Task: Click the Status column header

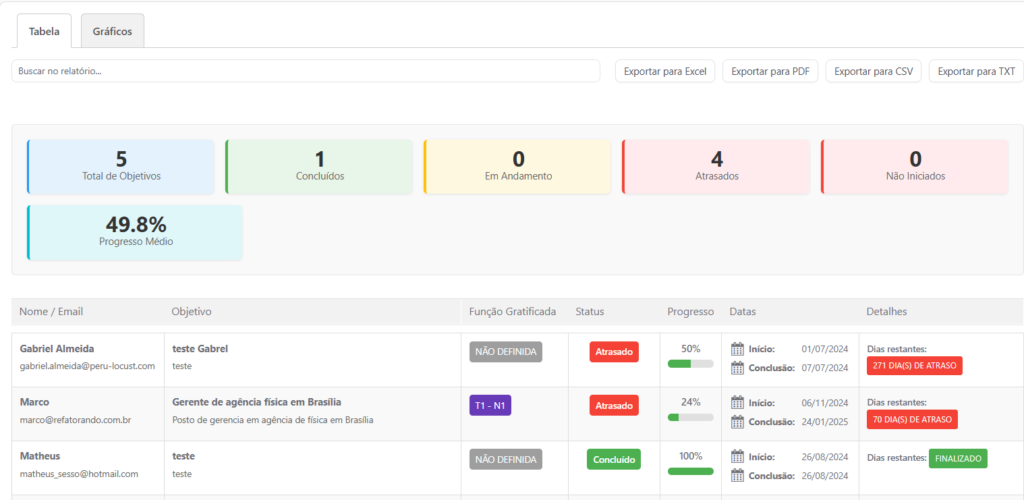Action: 589,312
